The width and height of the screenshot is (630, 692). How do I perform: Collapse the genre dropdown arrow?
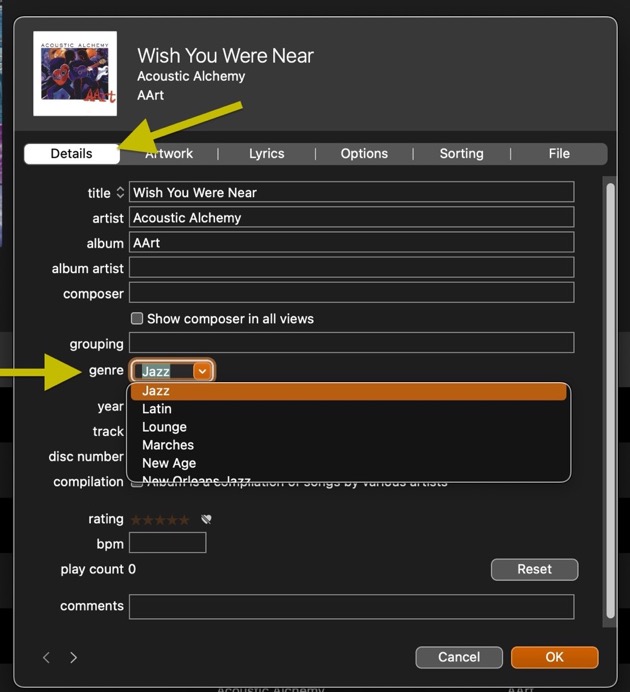(202, 371)
